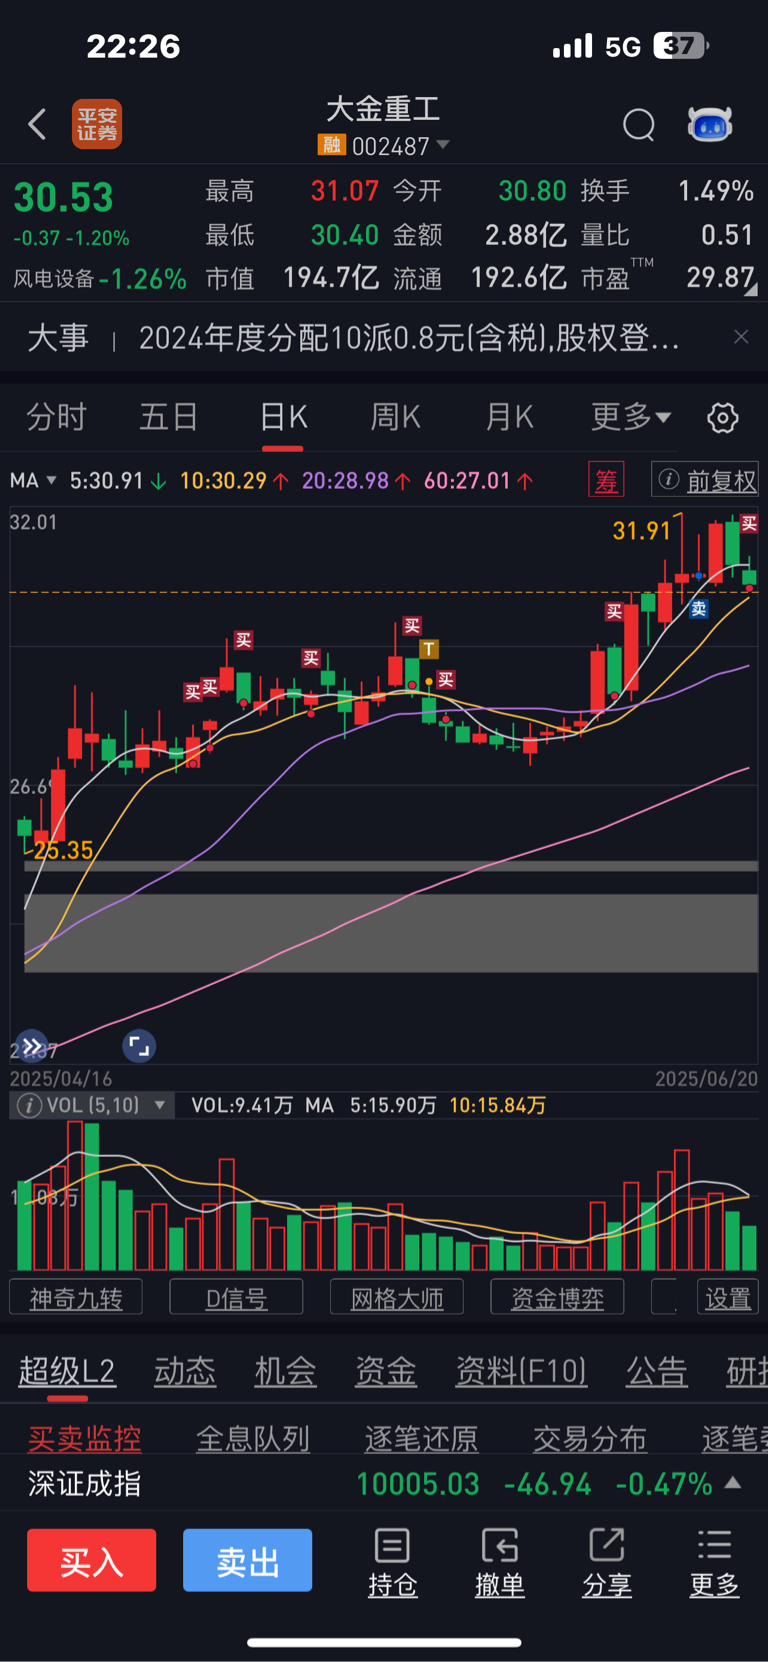This screenshot has height=1662, width=768.
Task: Open VOL indicator info icon
Action: coord(29,1105)
